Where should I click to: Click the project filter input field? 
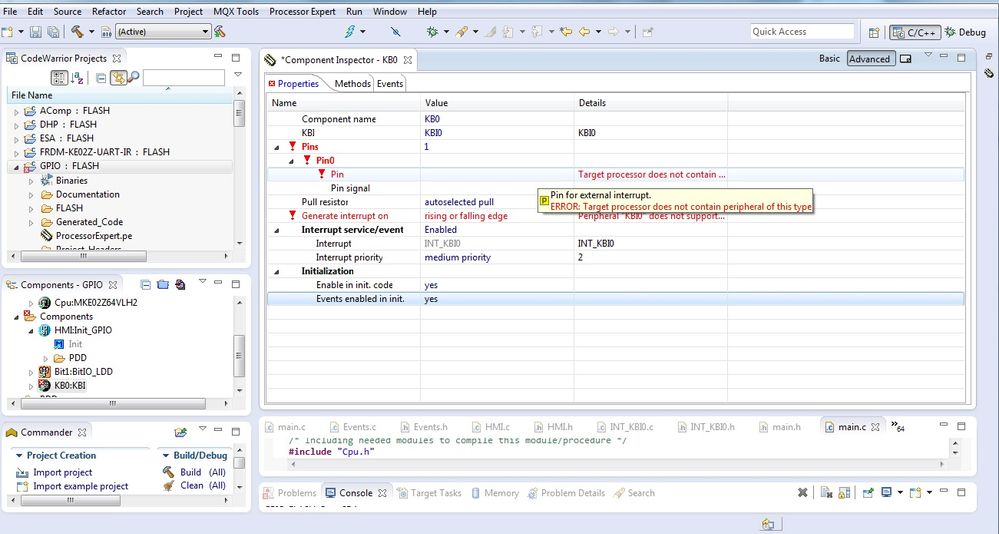[x=183, y=78]
